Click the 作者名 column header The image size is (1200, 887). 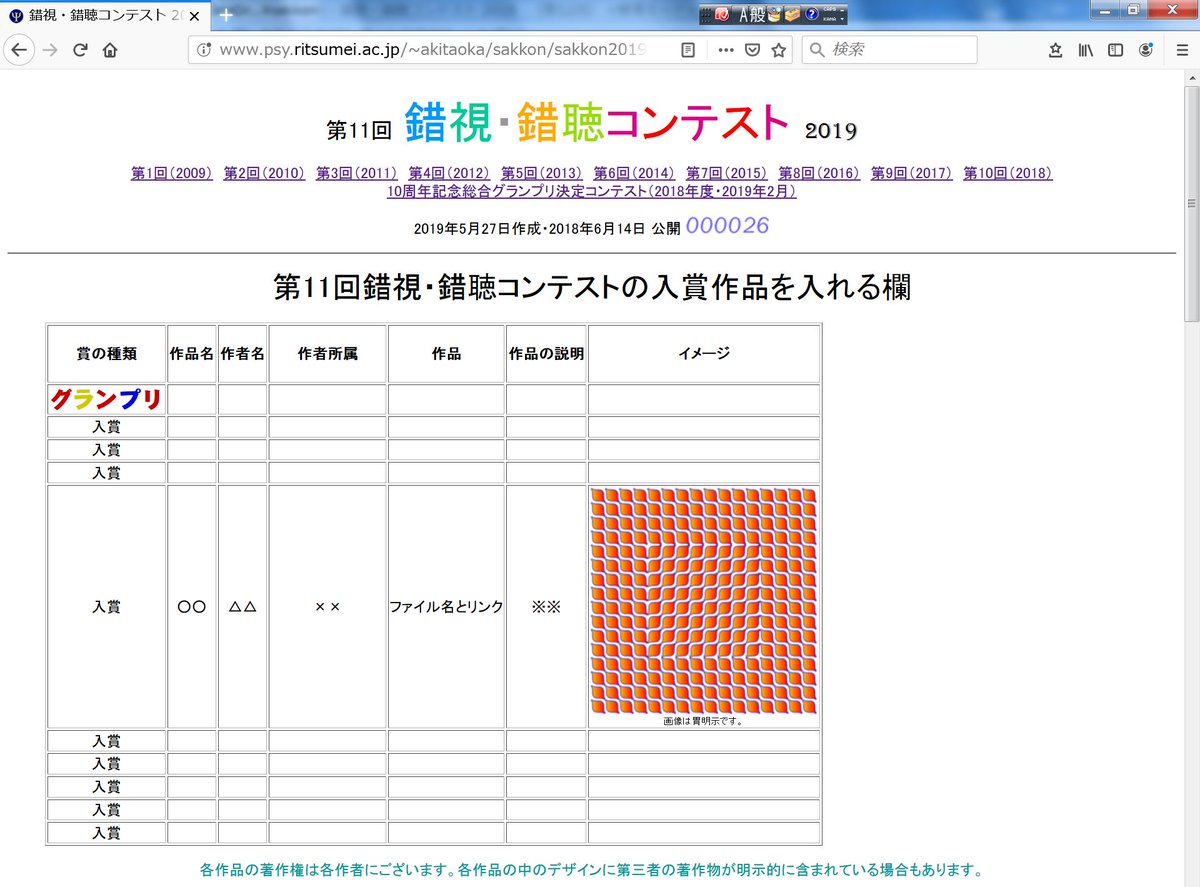point(242,354)
